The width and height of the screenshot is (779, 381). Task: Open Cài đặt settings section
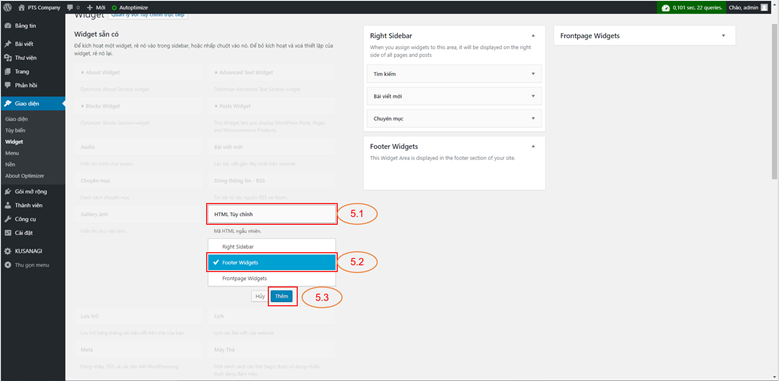32,232
